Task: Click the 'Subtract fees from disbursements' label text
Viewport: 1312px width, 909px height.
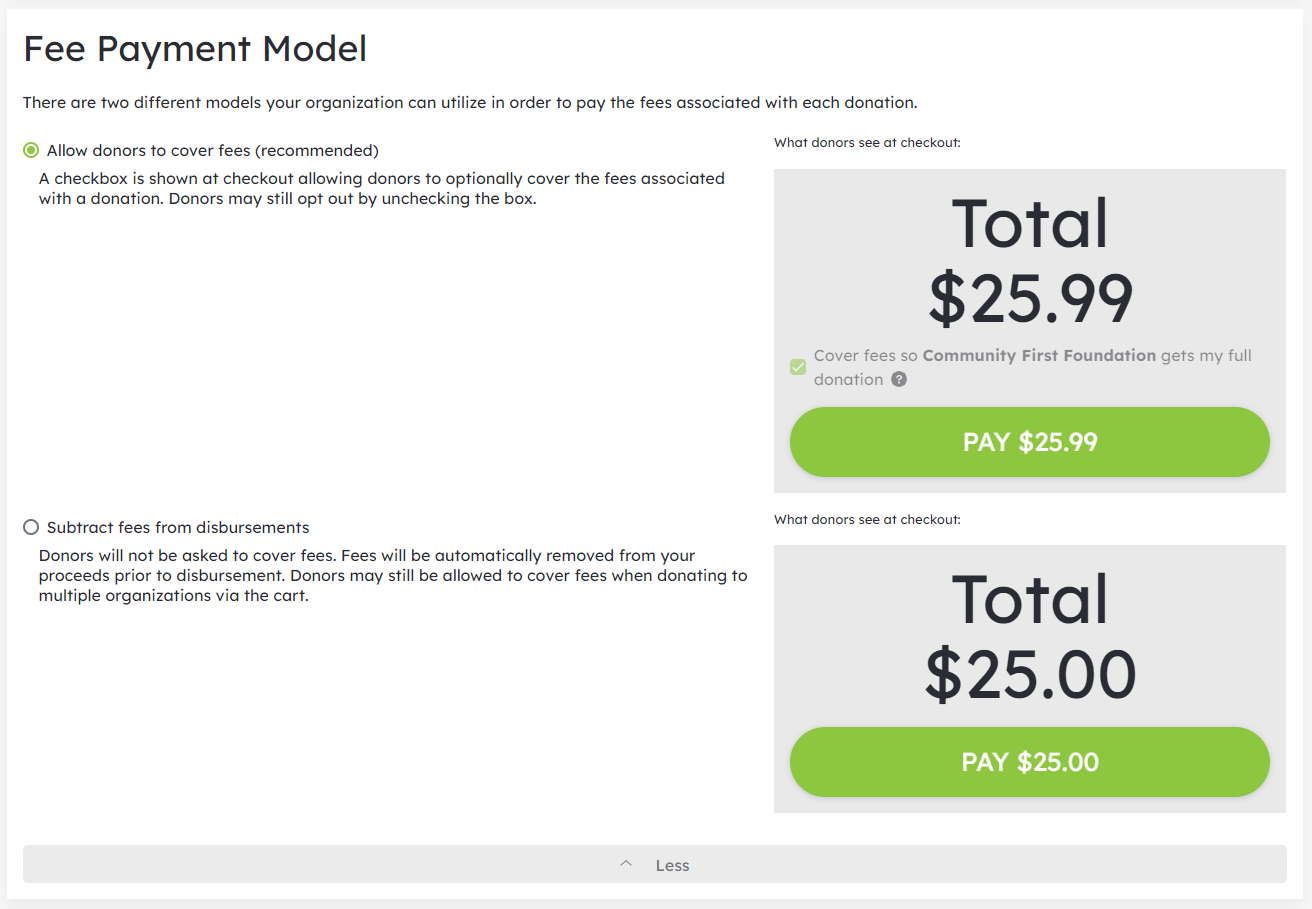Action: 178,527
